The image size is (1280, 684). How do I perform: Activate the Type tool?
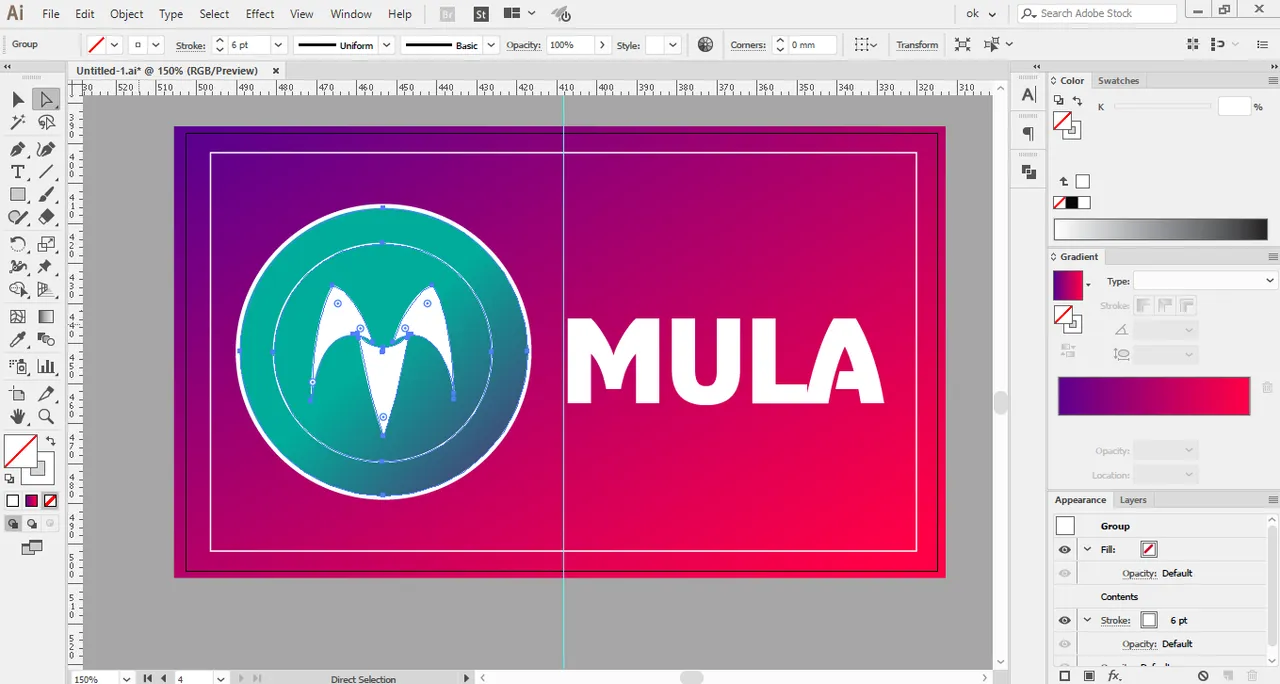coord(18,172)
